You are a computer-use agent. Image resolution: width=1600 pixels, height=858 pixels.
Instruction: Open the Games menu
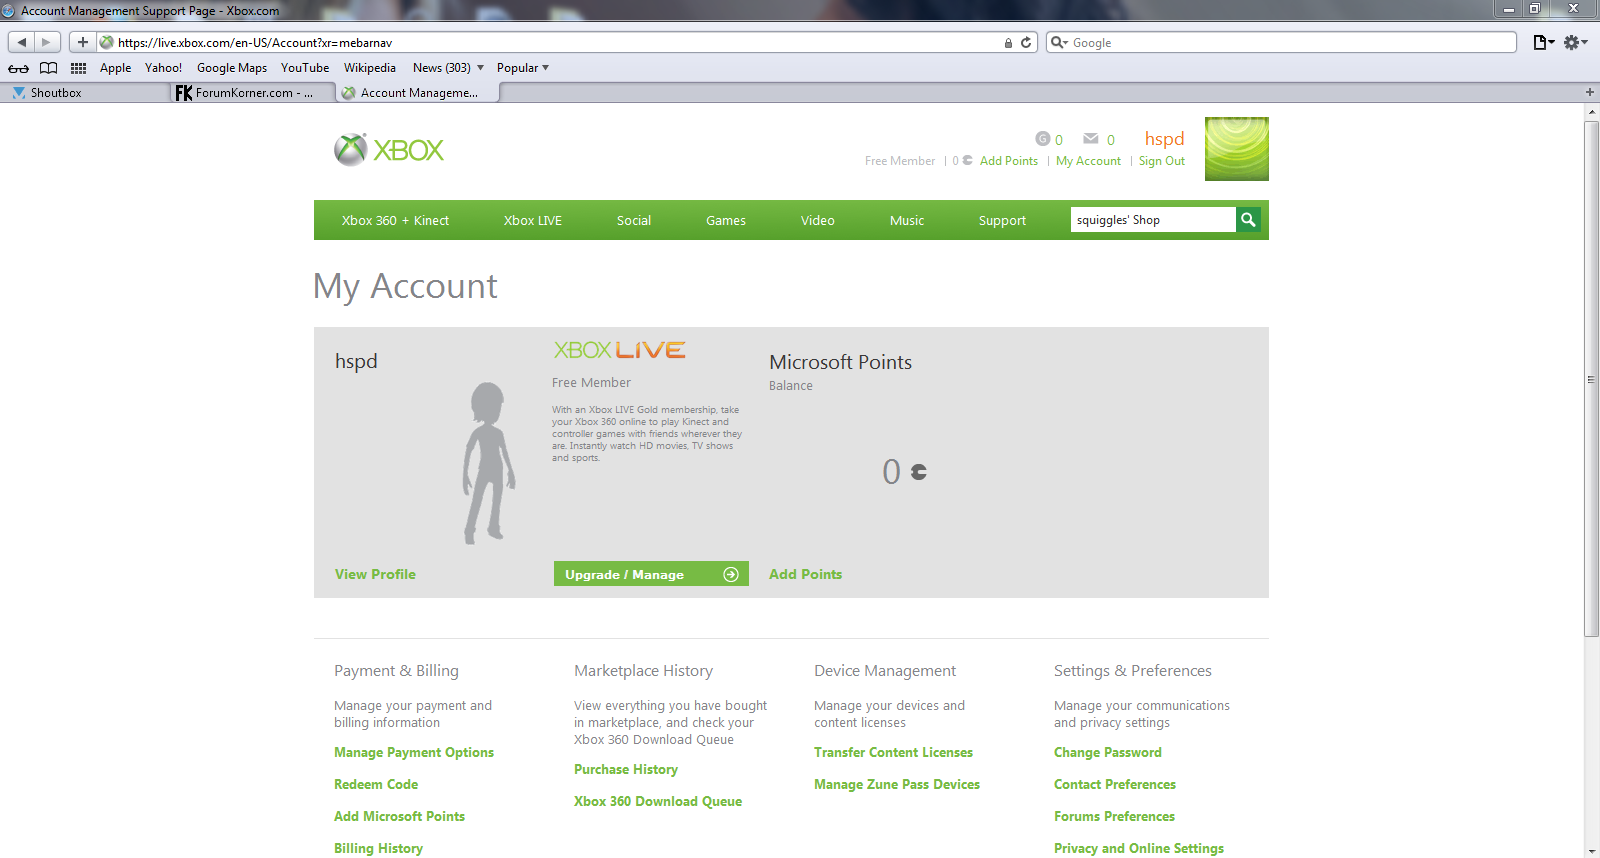click(x=726, y=220)
